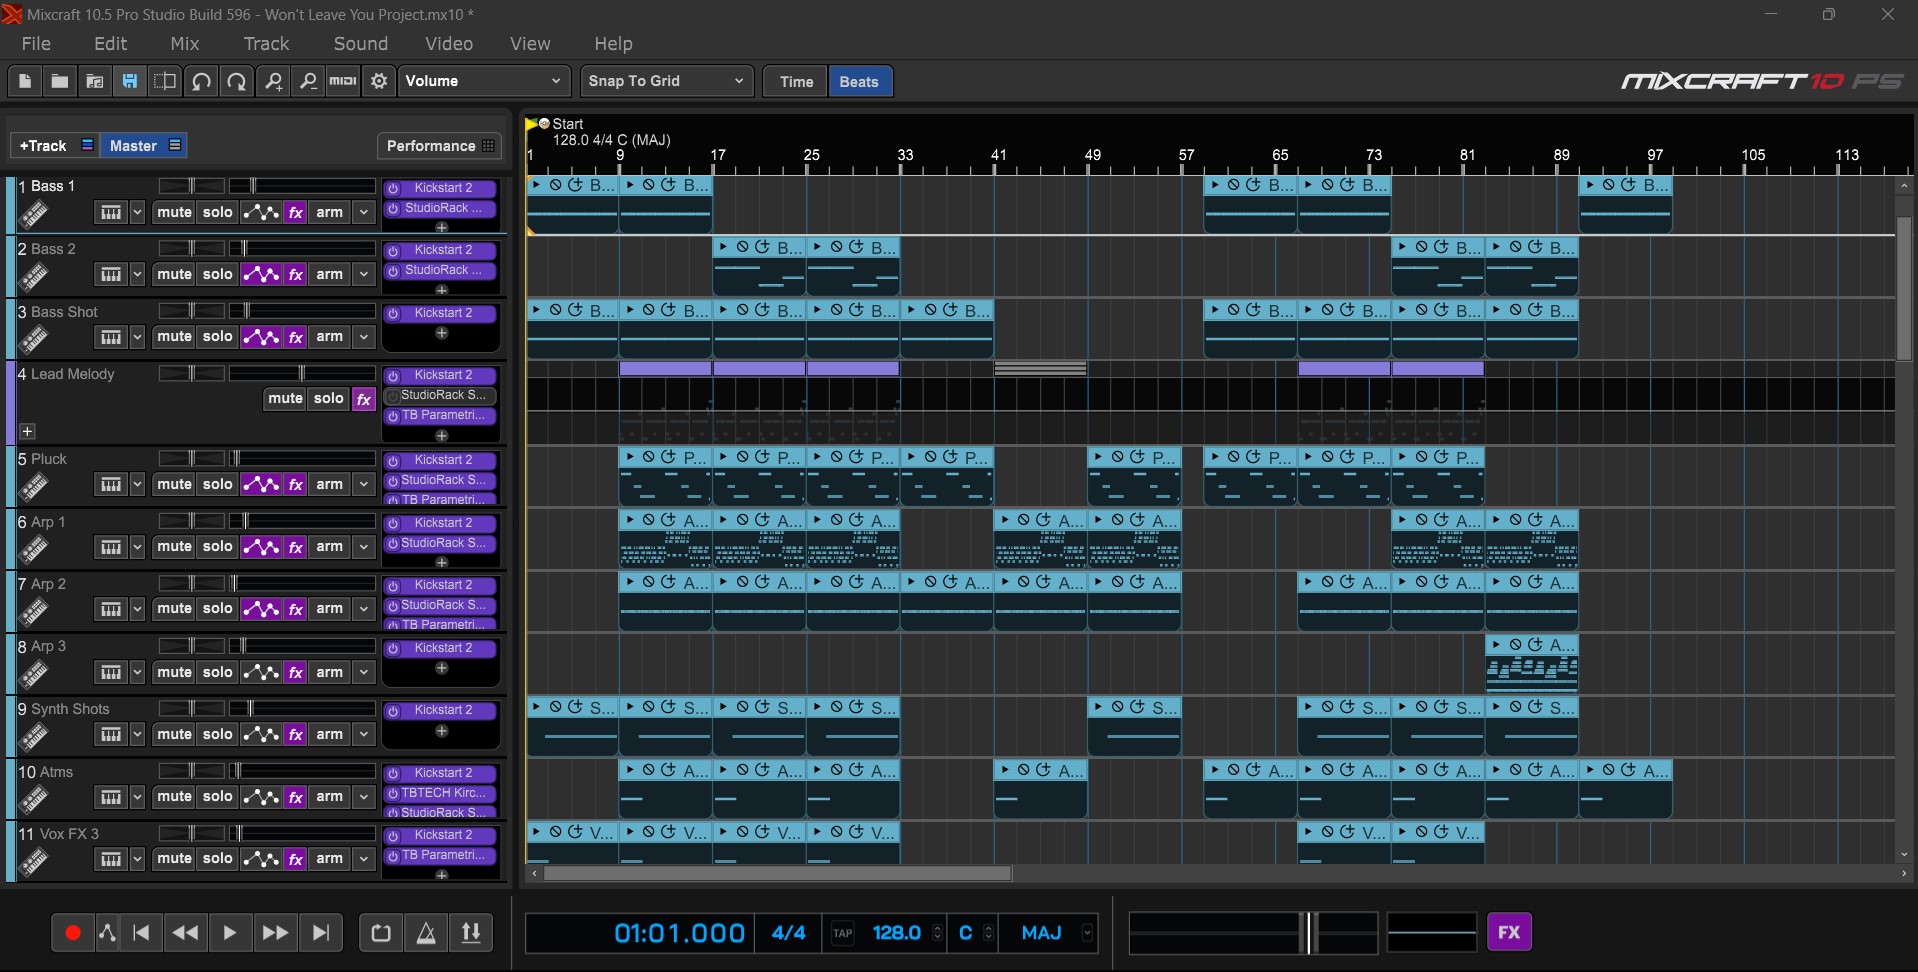Switch timeline to Time mode

[x=796, y=82]
